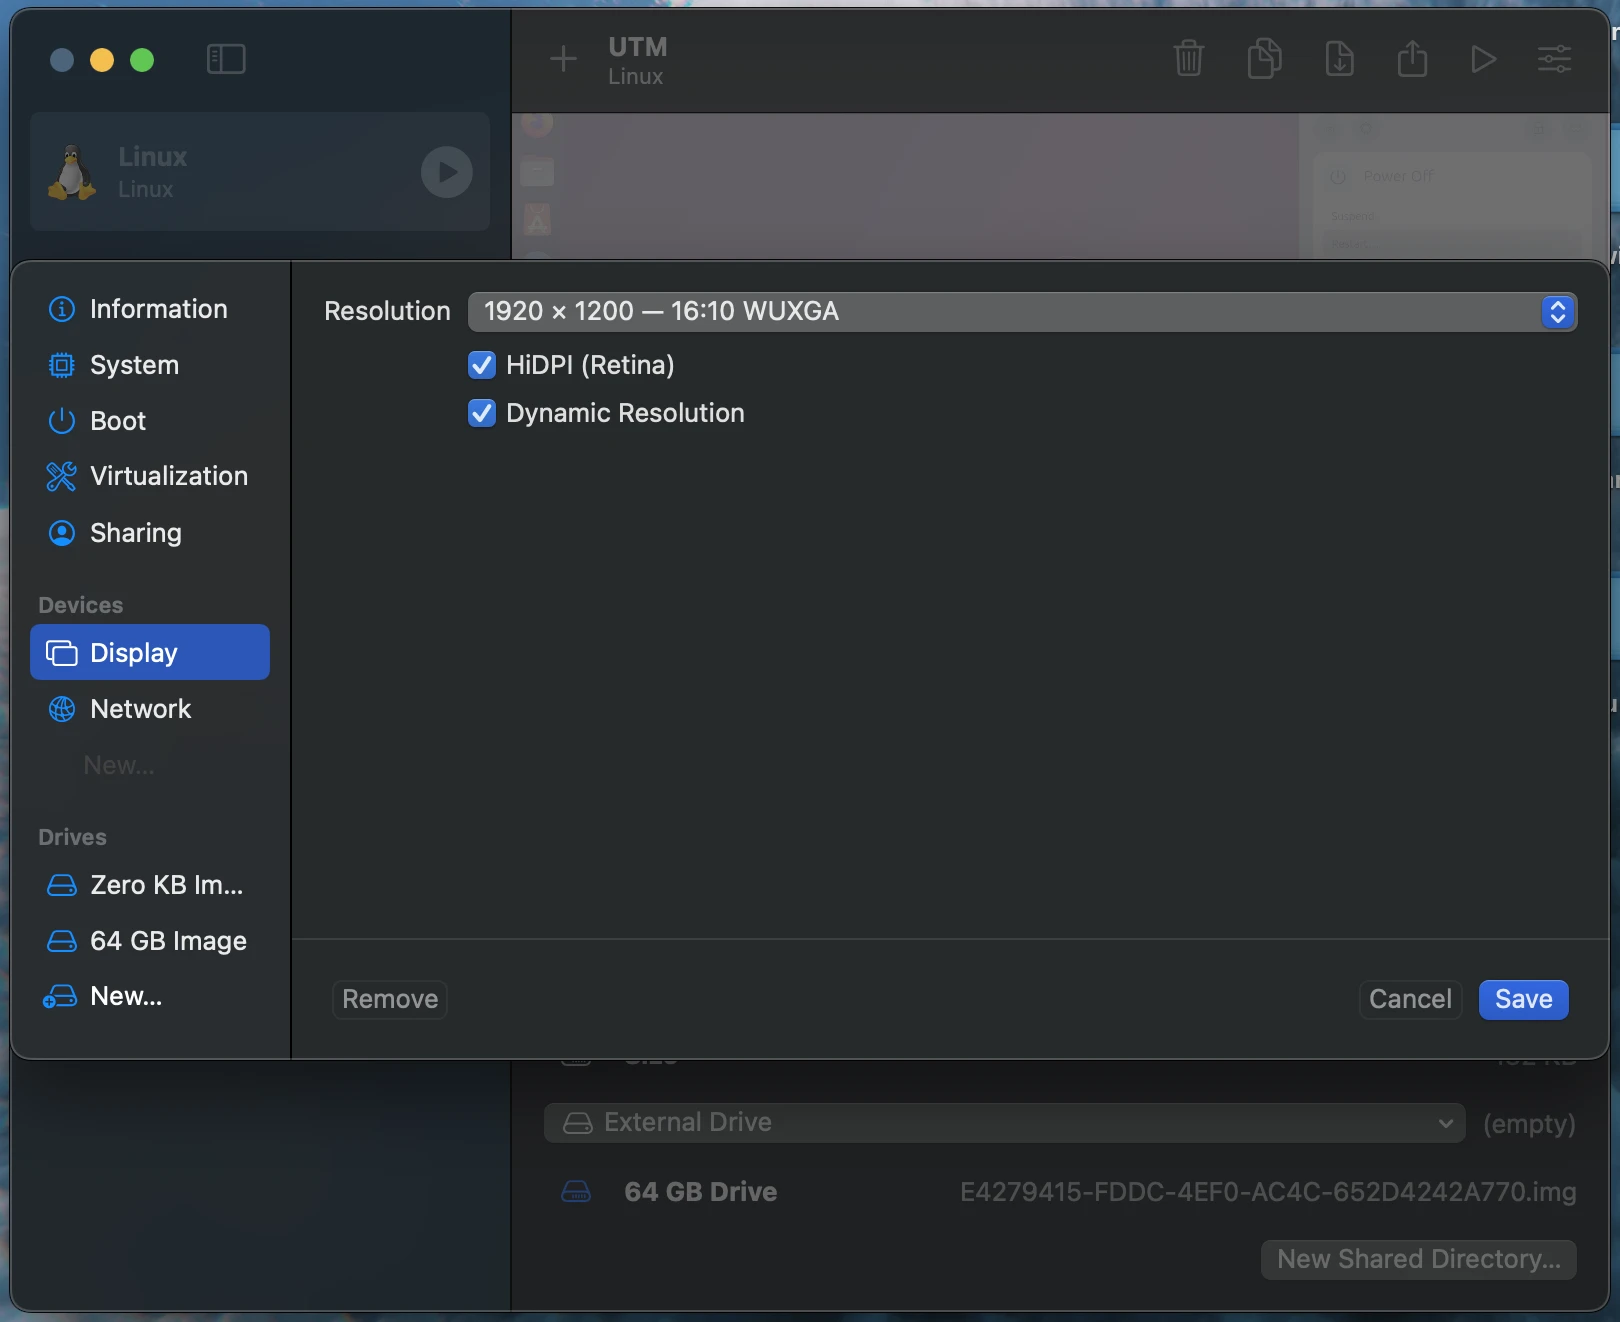Open the Sharing settings section
The image size is (1620, 1322).
150,533
